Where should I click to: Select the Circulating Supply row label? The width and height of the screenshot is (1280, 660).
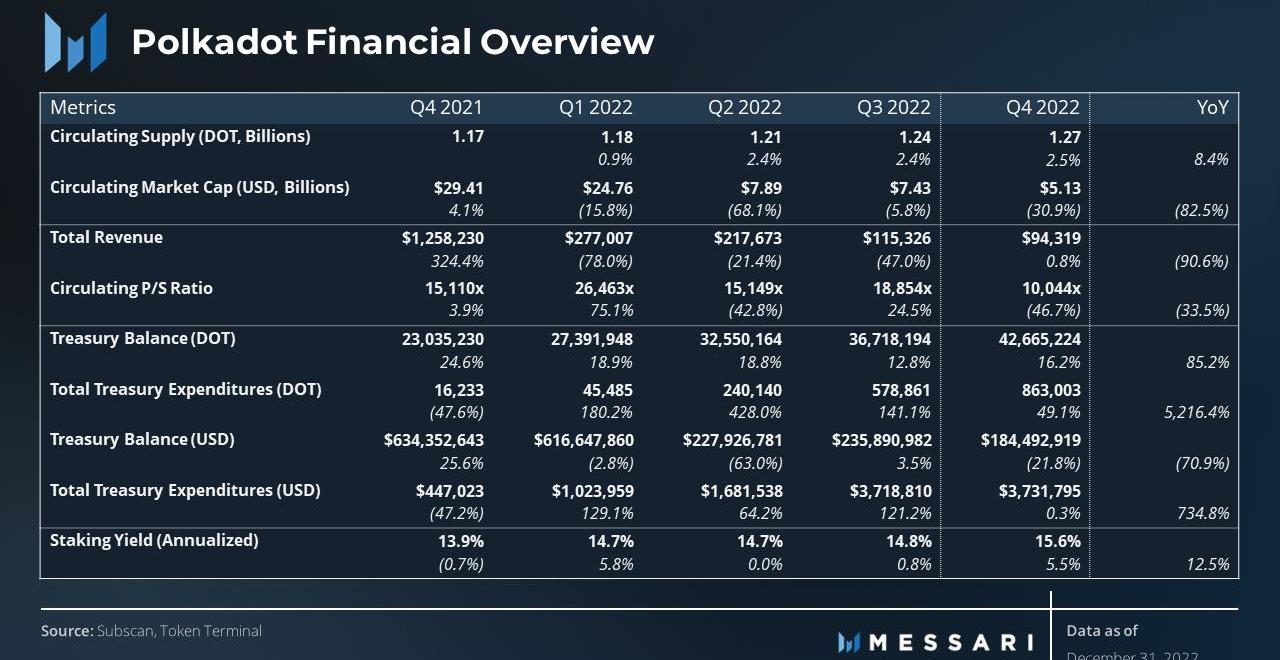(180, 136)
